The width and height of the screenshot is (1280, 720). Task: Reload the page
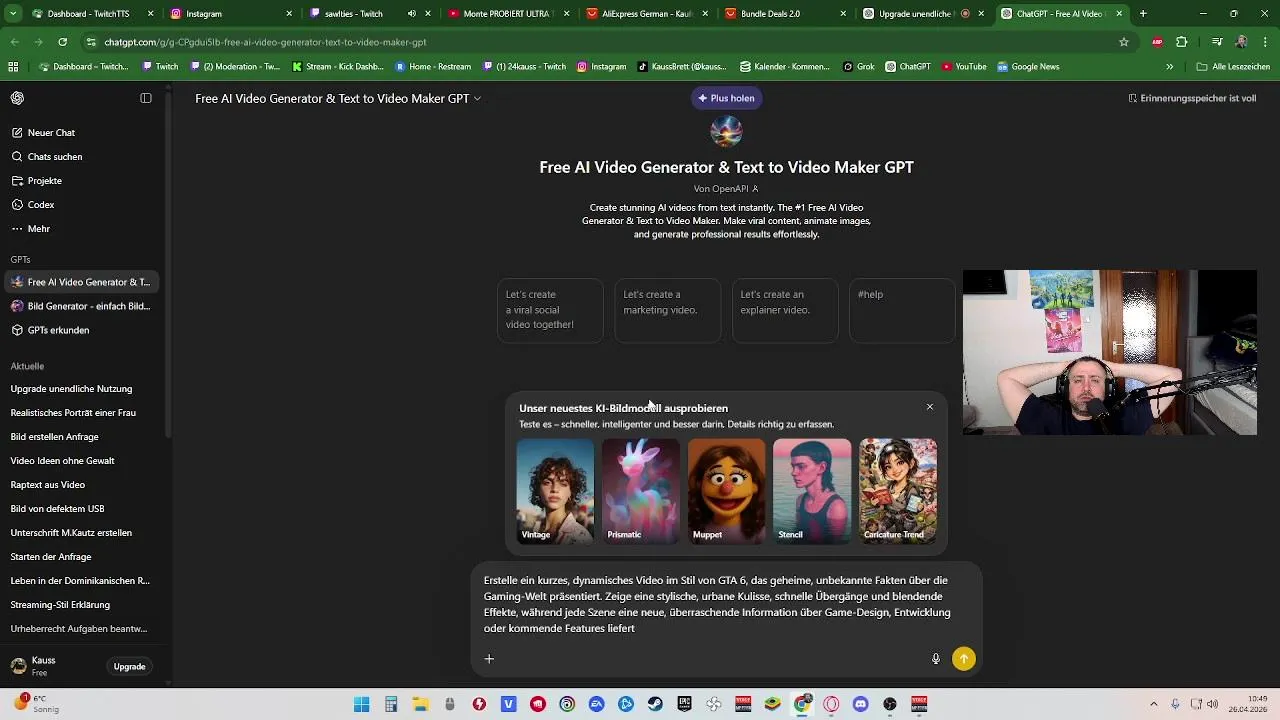[x=62, y=42]
